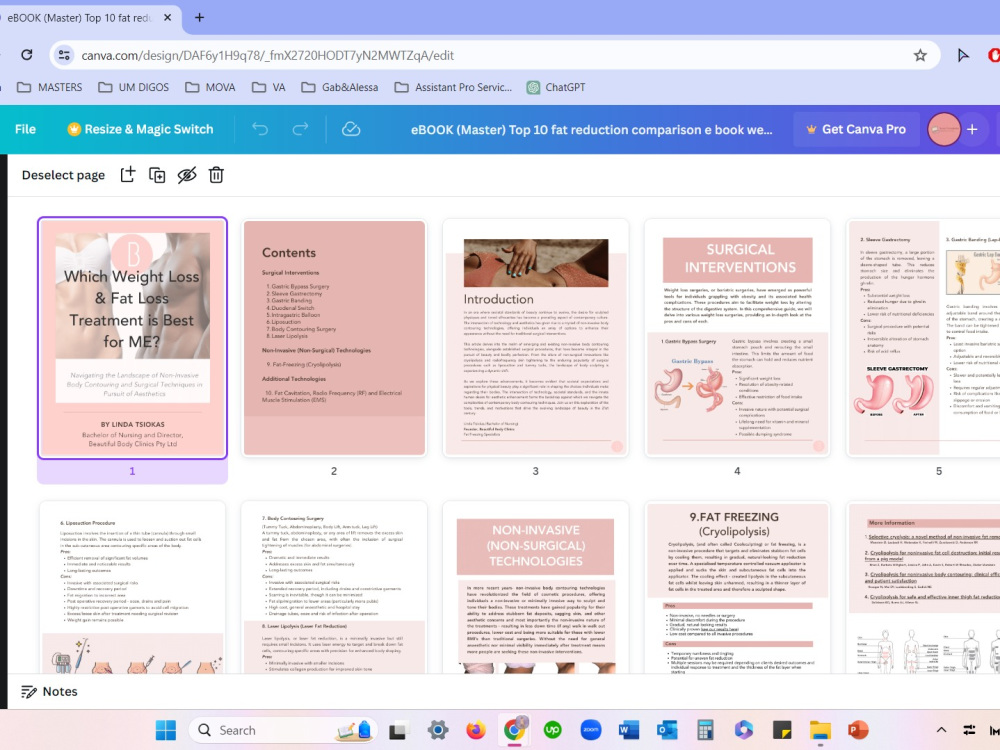Reload the Canva page in browser
The width and height of the screenshot is (1000, 750).
click(x=27, y=55)
